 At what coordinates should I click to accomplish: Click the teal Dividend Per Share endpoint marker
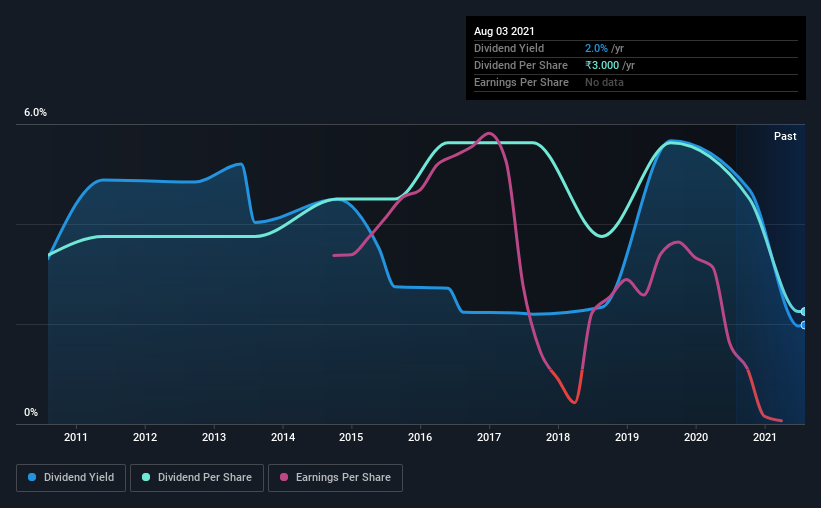click(x=802, y=312)
